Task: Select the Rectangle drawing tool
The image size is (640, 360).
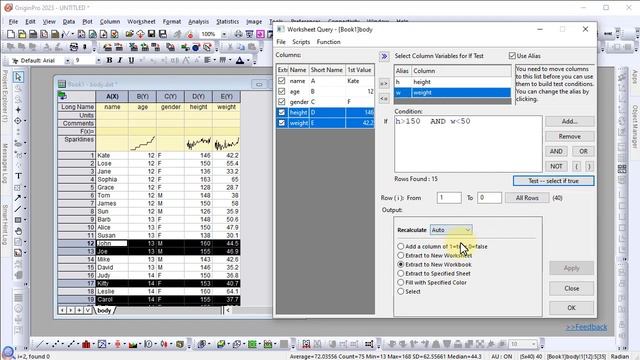Action: pyautogui.click(x=18, y=220)
